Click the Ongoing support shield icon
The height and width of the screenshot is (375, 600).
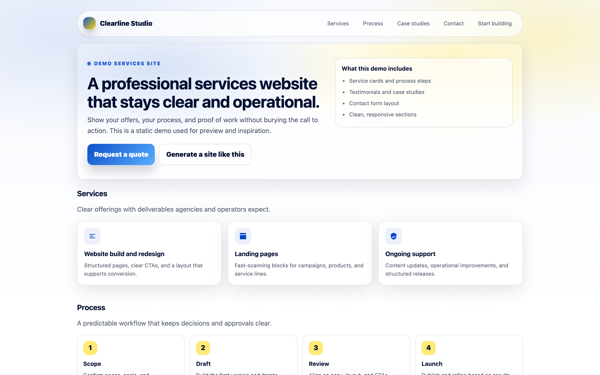click(x=393, y=236)
